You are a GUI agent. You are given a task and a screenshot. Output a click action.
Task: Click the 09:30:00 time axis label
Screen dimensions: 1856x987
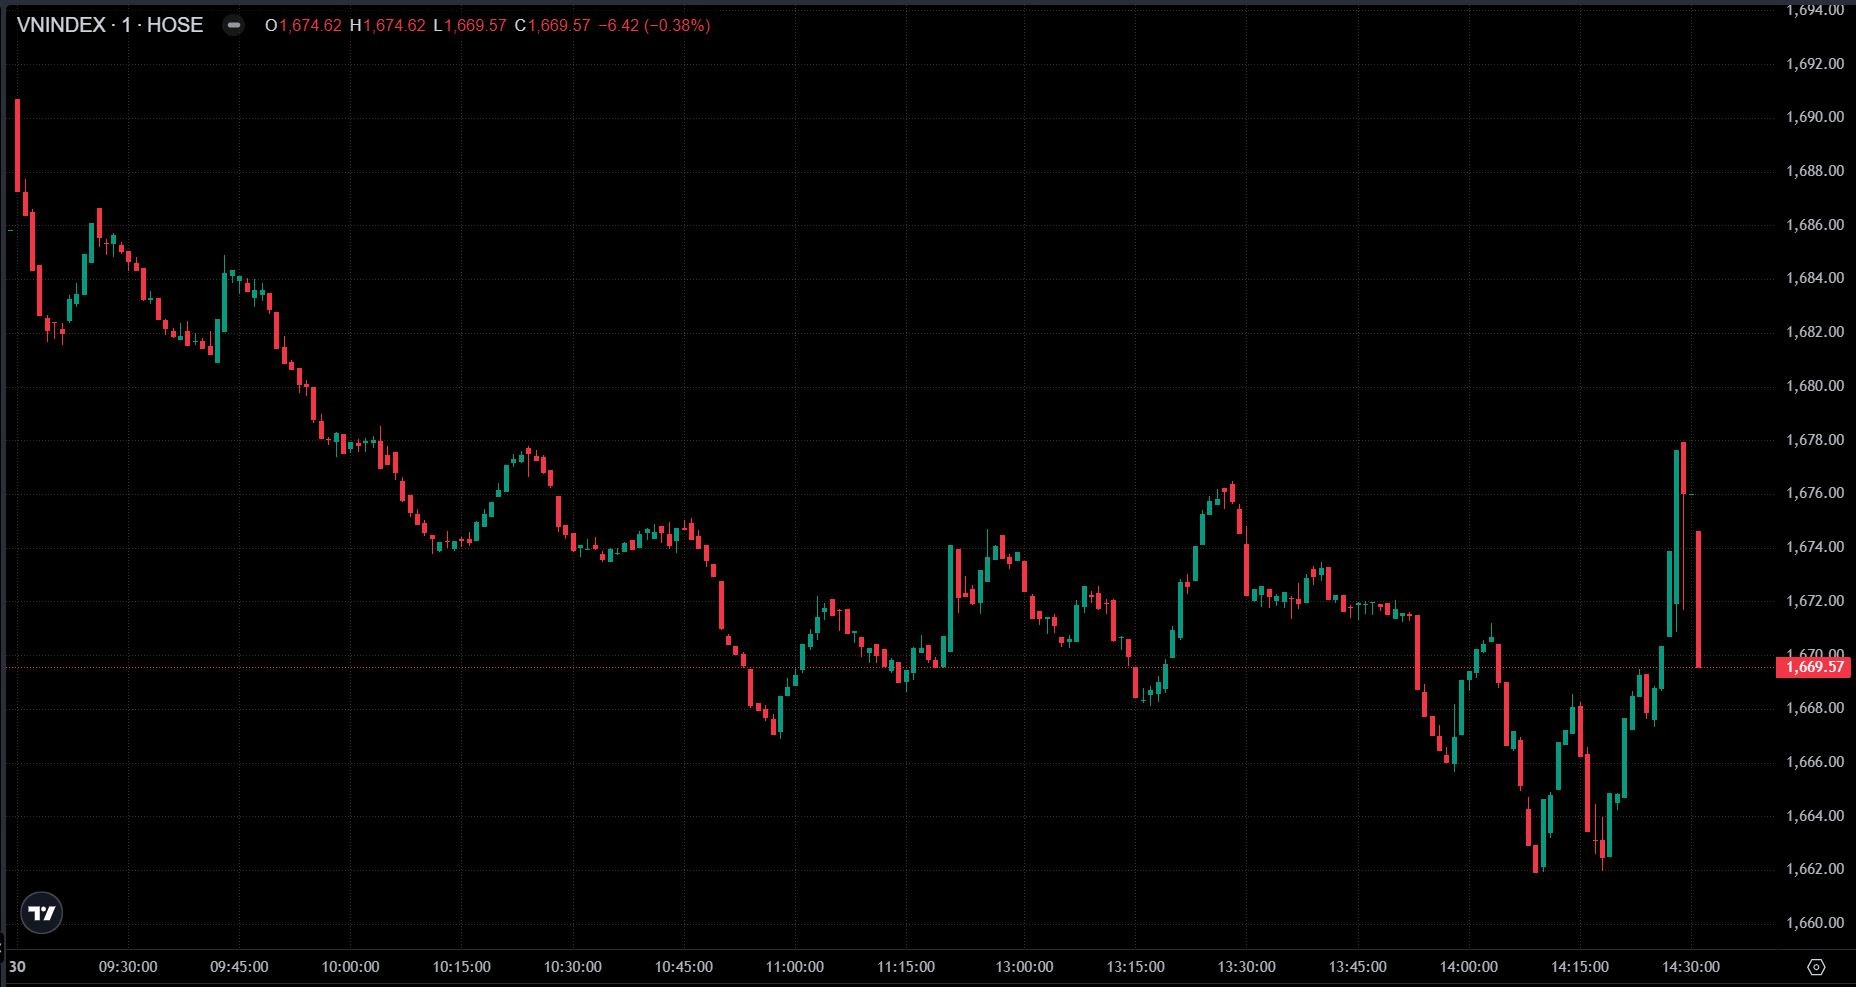128,967
